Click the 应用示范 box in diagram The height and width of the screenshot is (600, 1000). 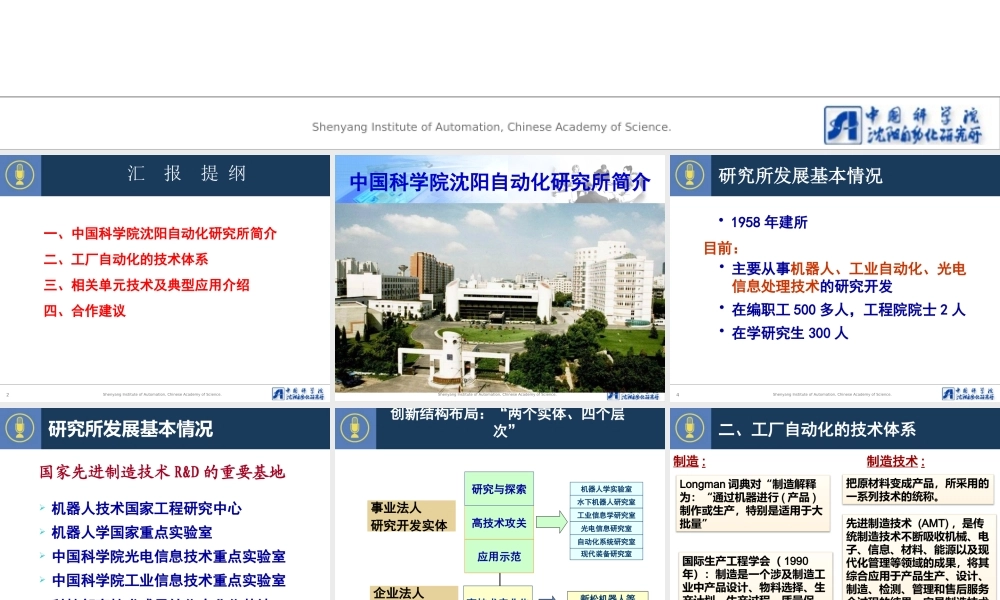(499, 557)
